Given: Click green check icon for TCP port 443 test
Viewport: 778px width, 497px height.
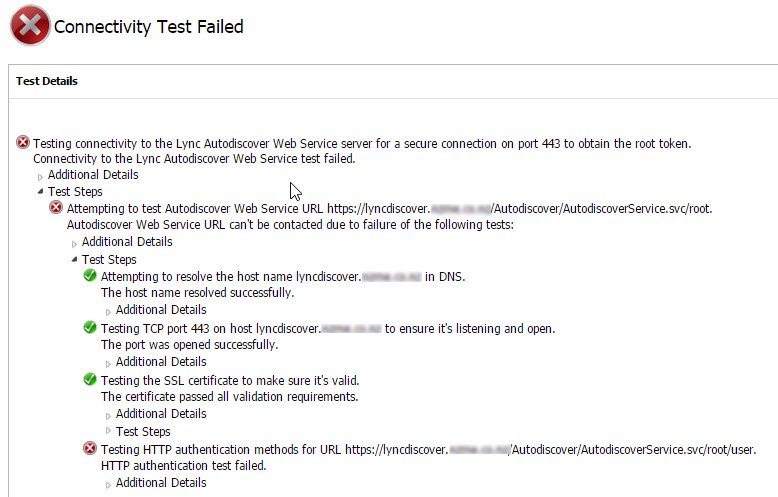Looking at the screenshot, I should pos(90,328).
